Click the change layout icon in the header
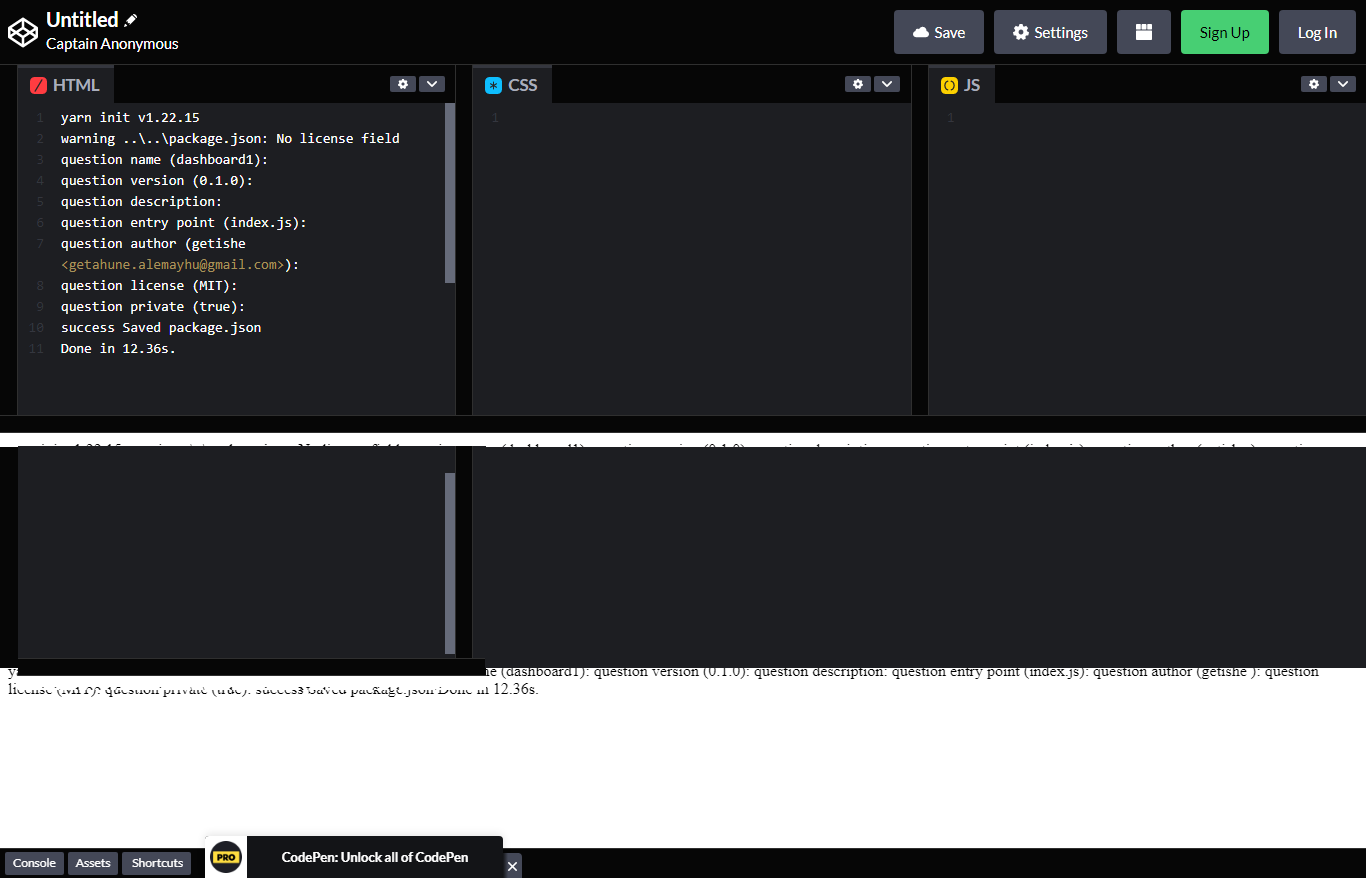Viewport: 1366px width, 878px height. (x=1143, y=31)
